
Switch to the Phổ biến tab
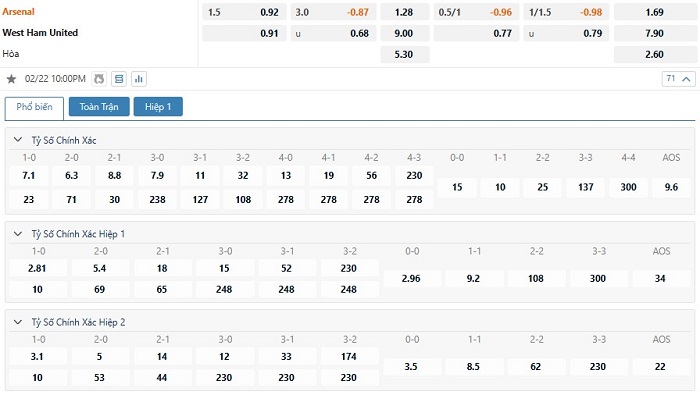[x=34, y=107]
